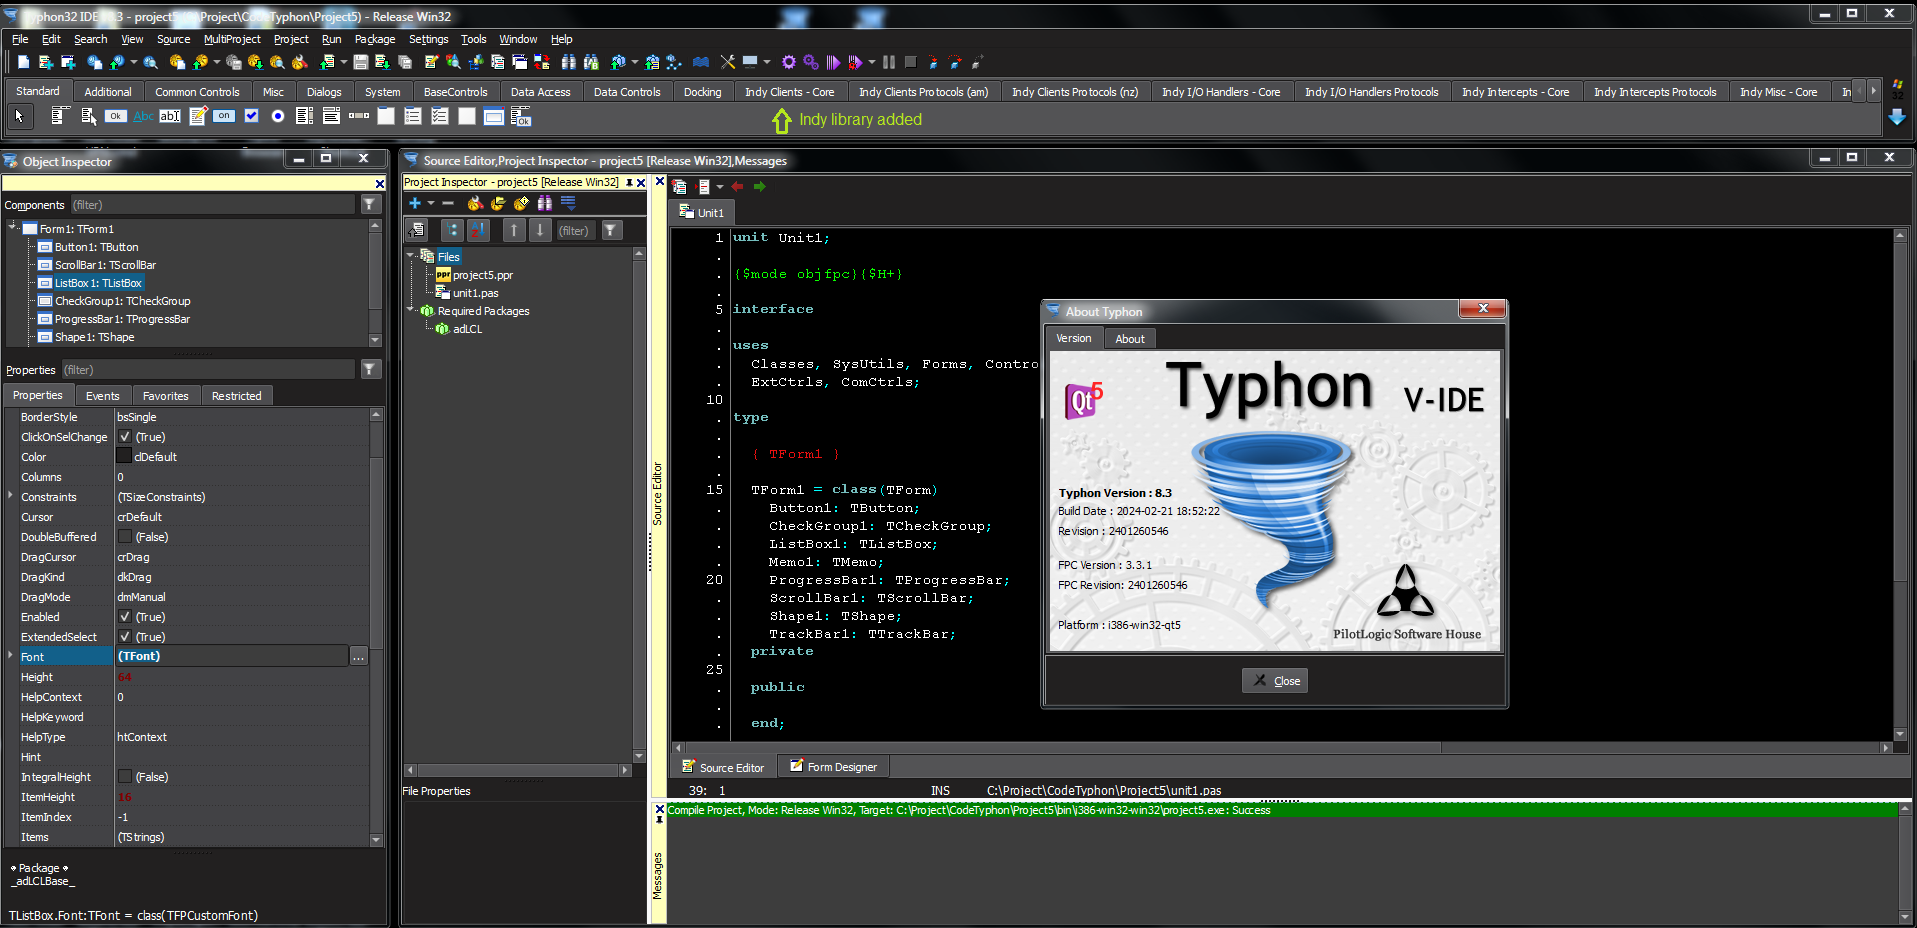Toggle the ExtendedSelect checkbox
The width and height of the screenshot is (1917, 928).
(x=125, y=637)
